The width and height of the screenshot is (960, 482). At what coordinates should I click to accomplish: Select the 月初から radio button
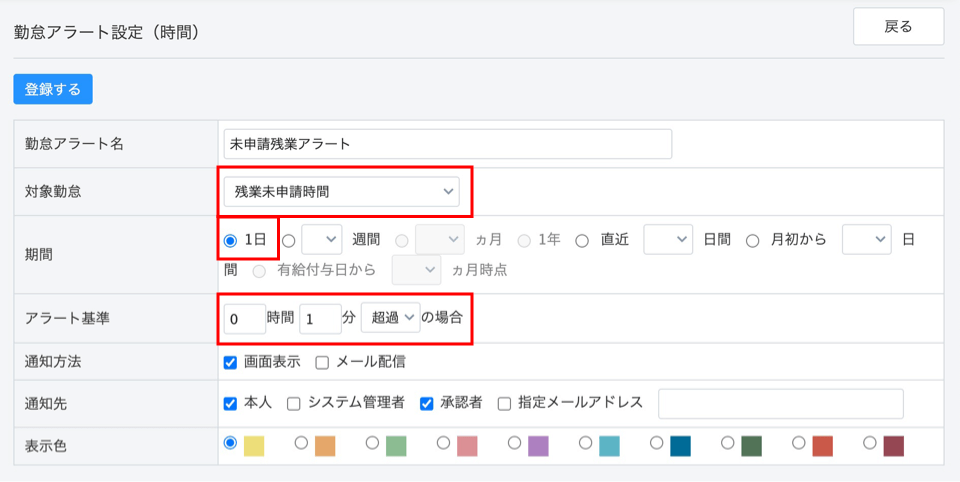click(x=753, y=240)
